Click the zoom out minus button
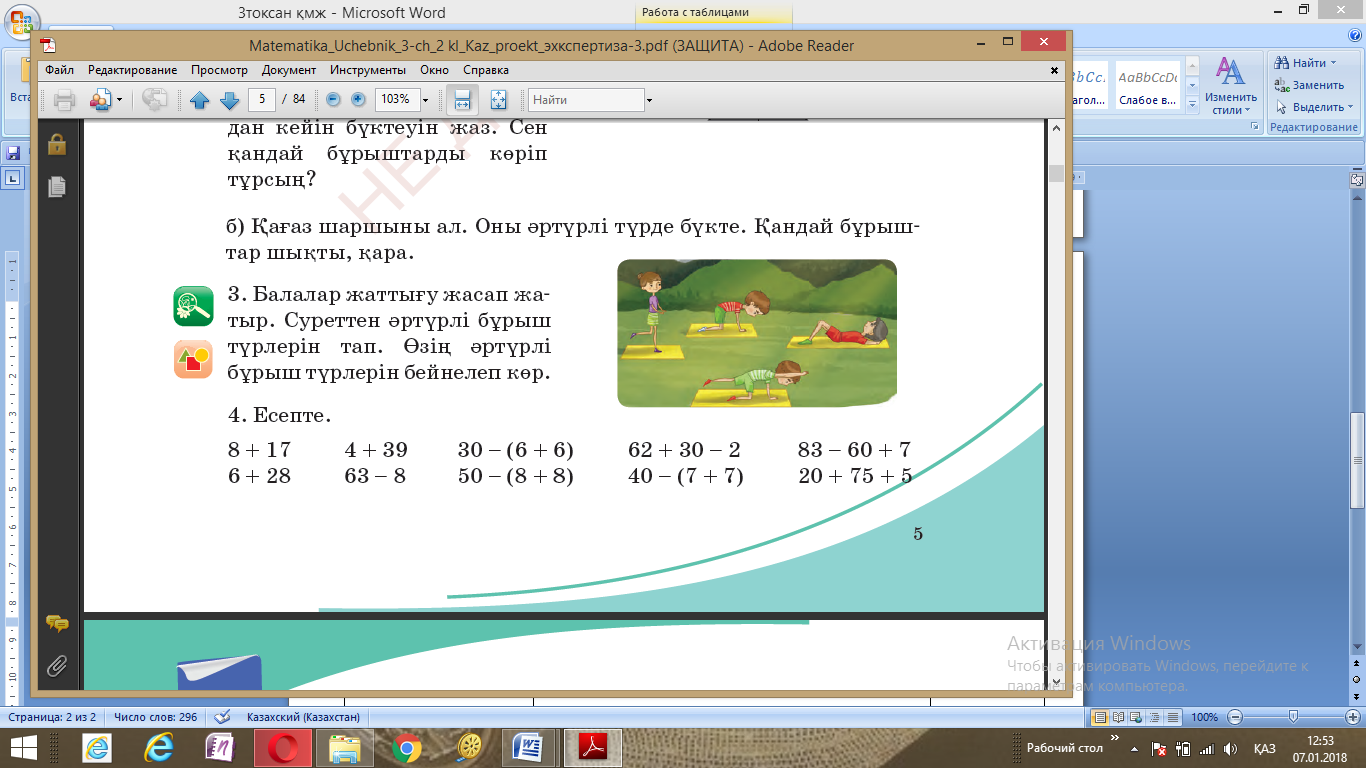The height and width of the screenshot is (768, 1366). point(333,100)
